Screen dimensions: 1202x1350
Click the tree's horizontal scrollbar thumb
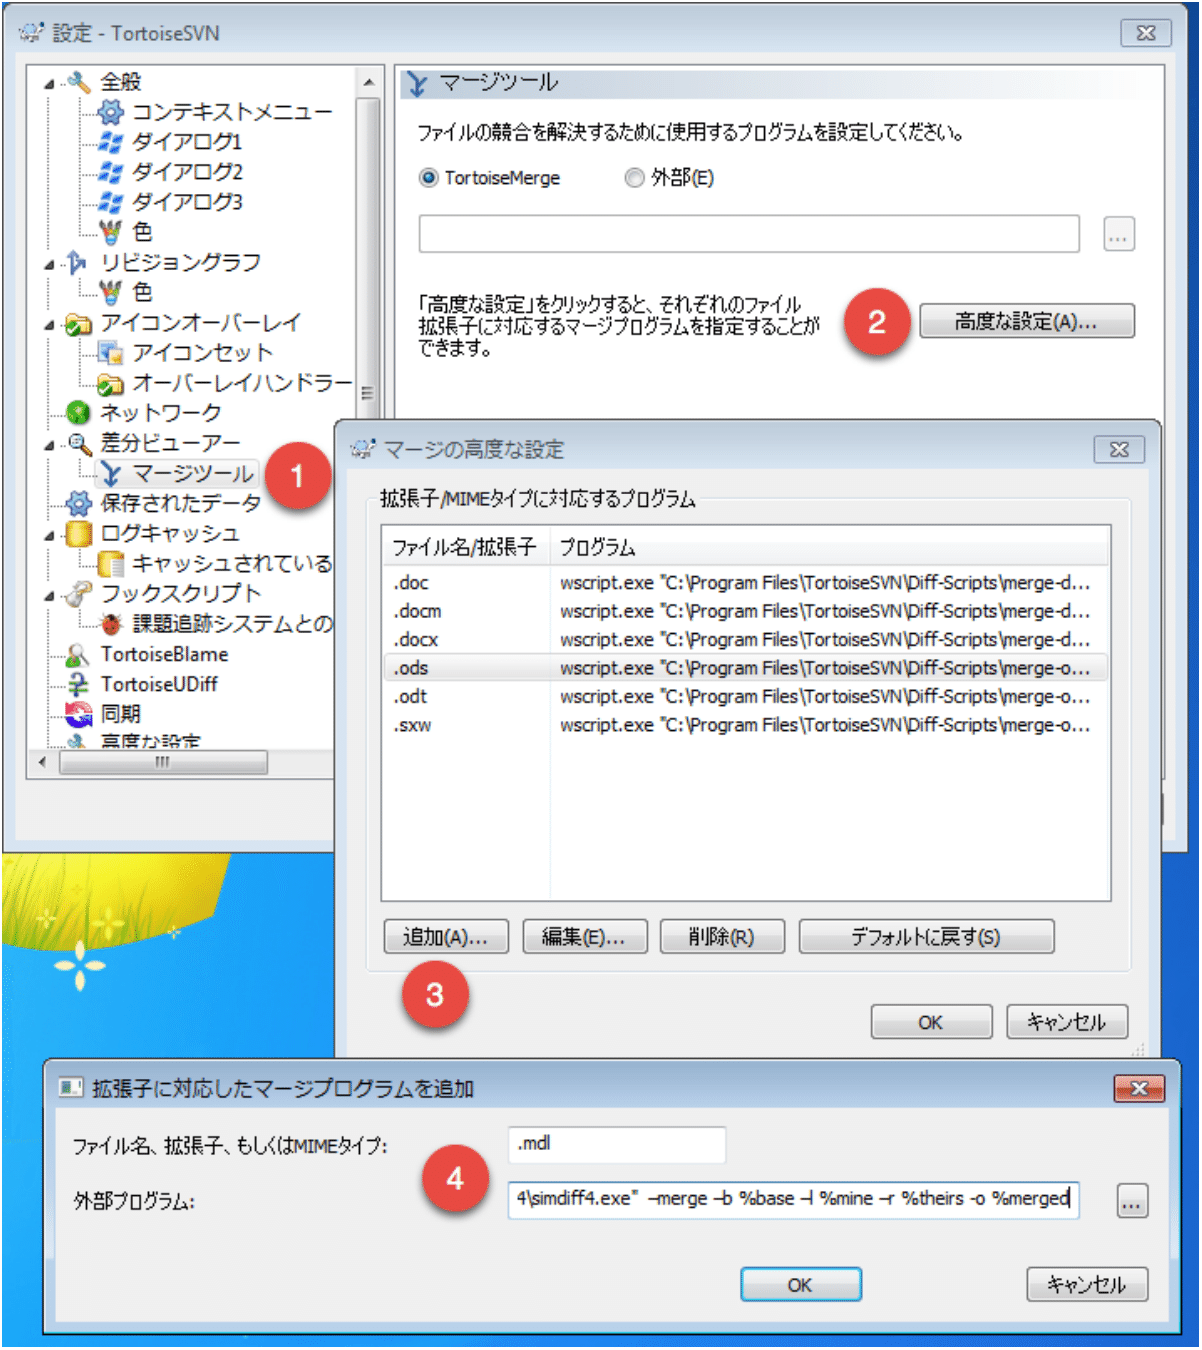coord(163,762)
